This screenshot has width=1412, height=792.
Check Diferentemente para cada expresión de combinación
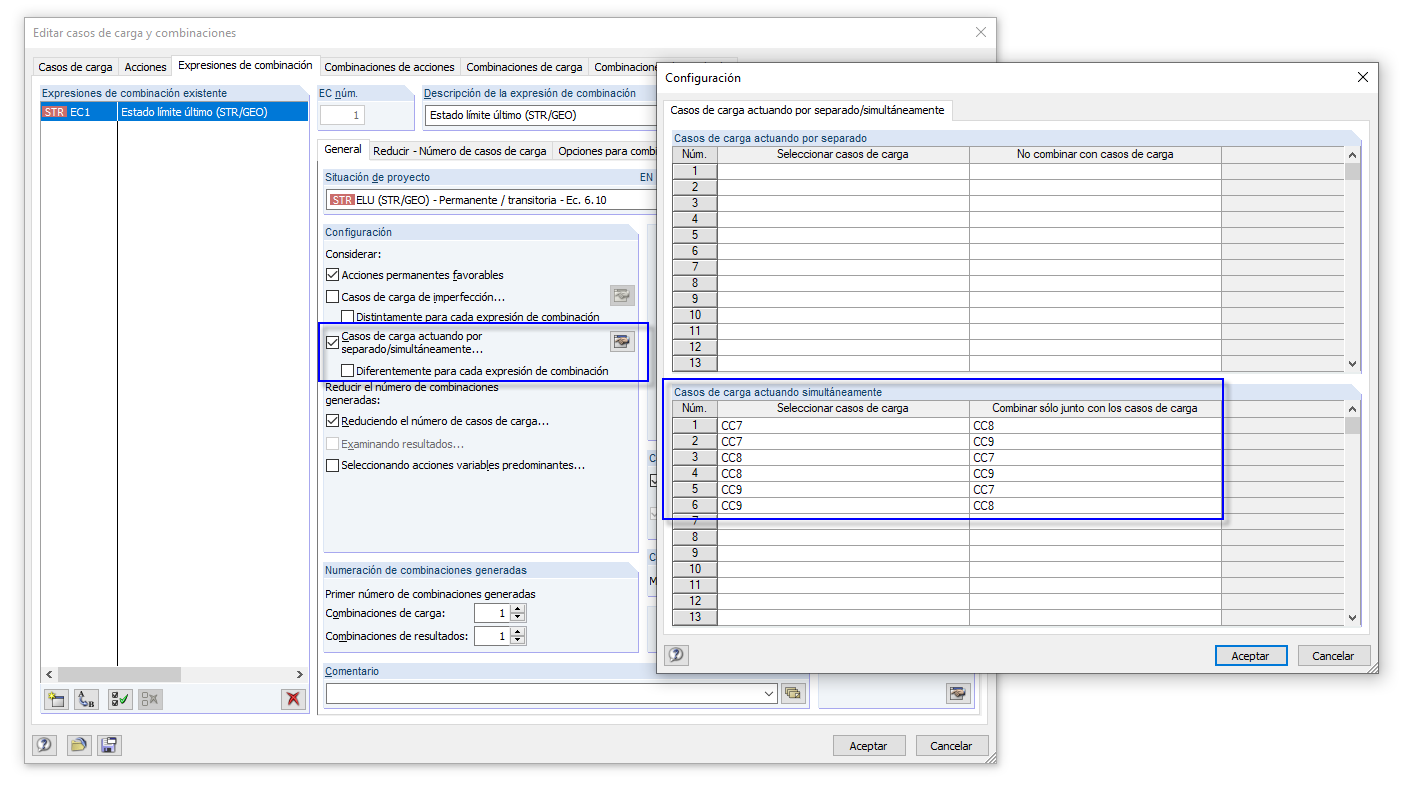(x=348, y=371)
